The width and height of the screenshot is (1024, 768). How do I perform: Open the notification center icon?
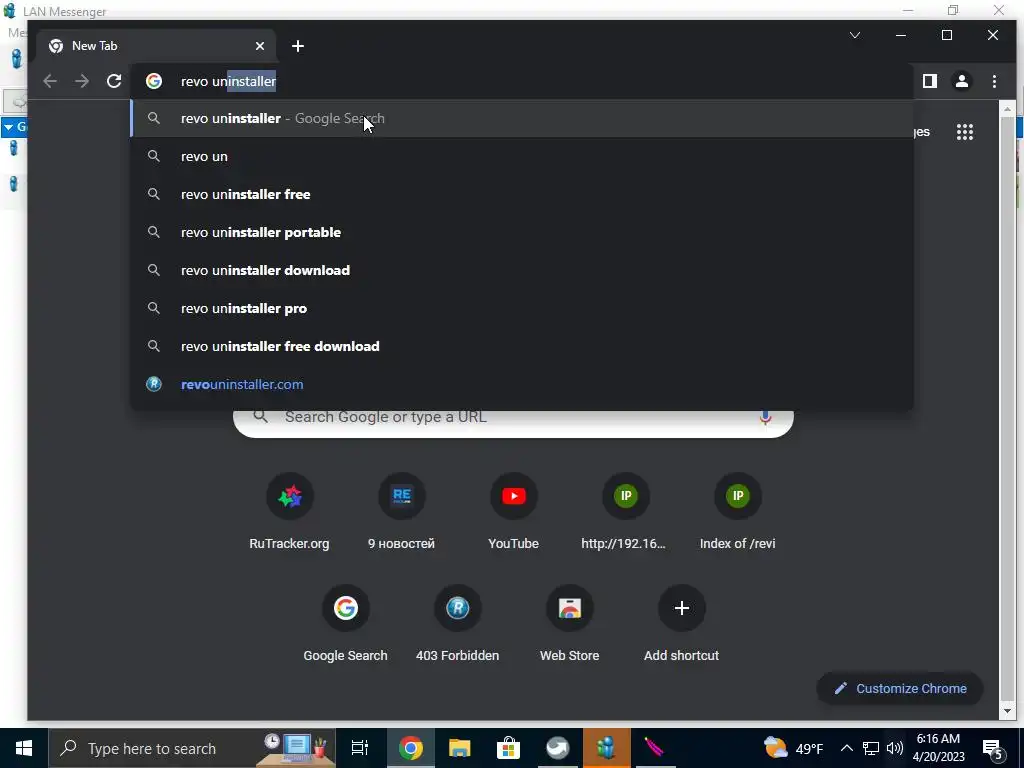[993, 750]
